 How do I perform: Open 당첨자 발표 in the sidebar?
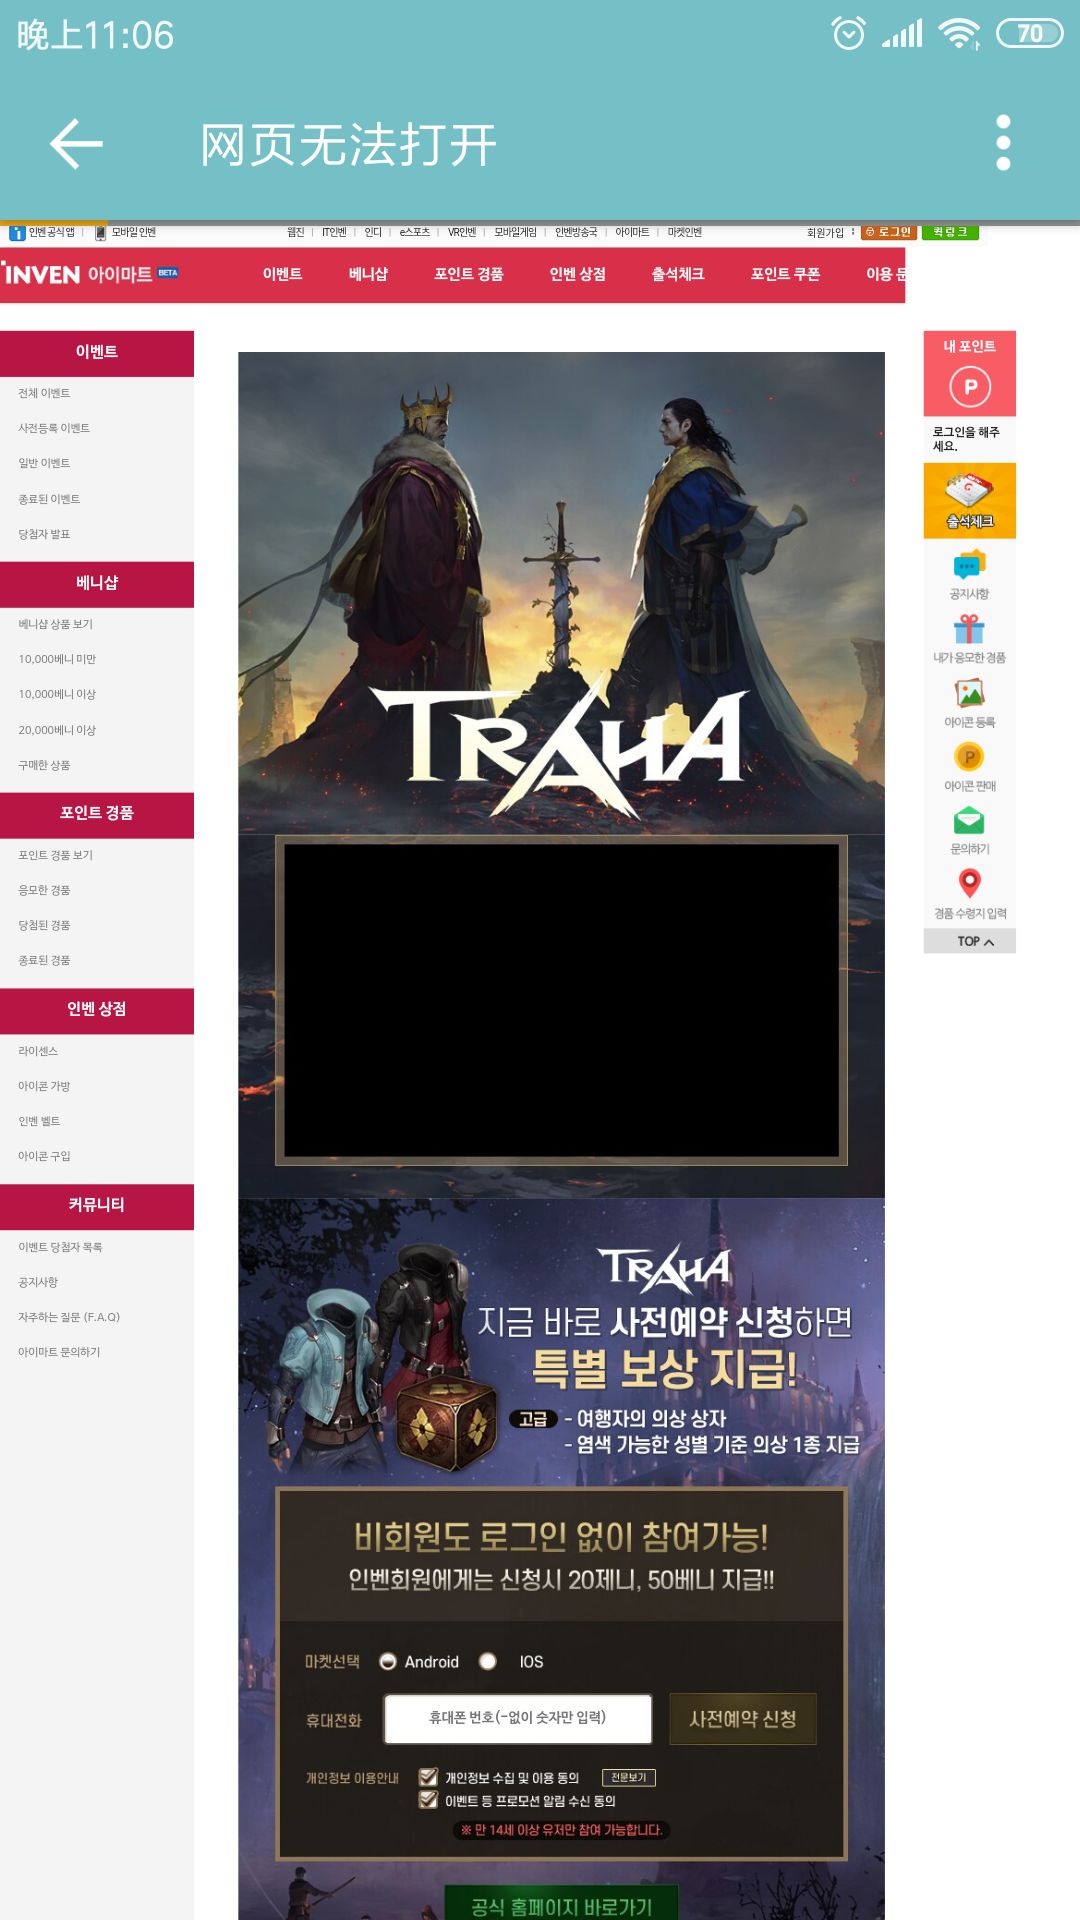tap(44, 534)
